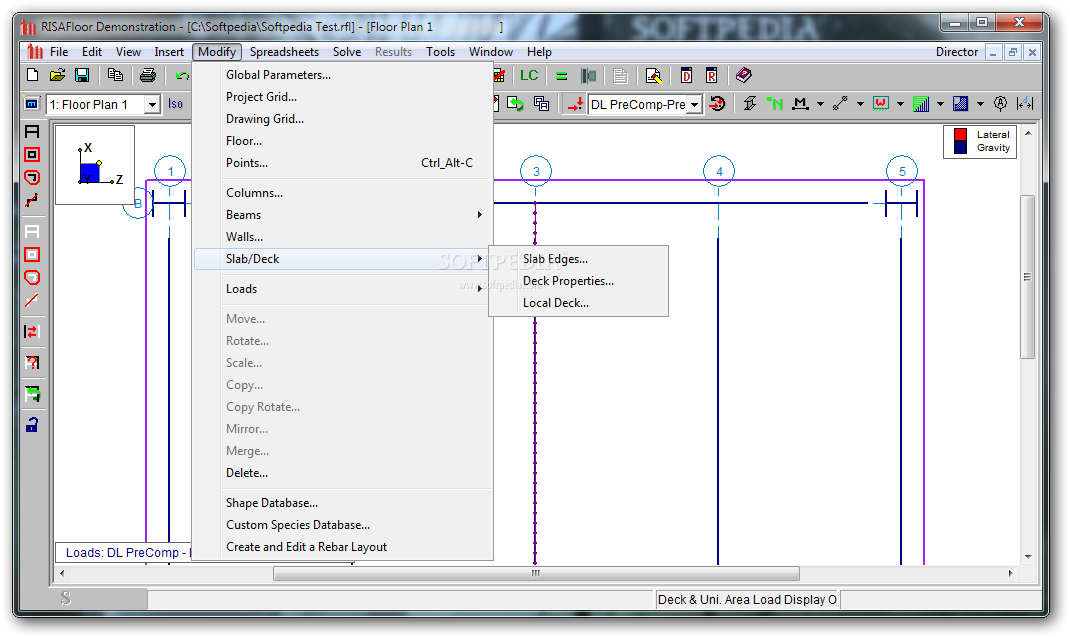1070x638 pixels.
Task: Toggle rendered I-beam shape display
Action: pos(749,104)
